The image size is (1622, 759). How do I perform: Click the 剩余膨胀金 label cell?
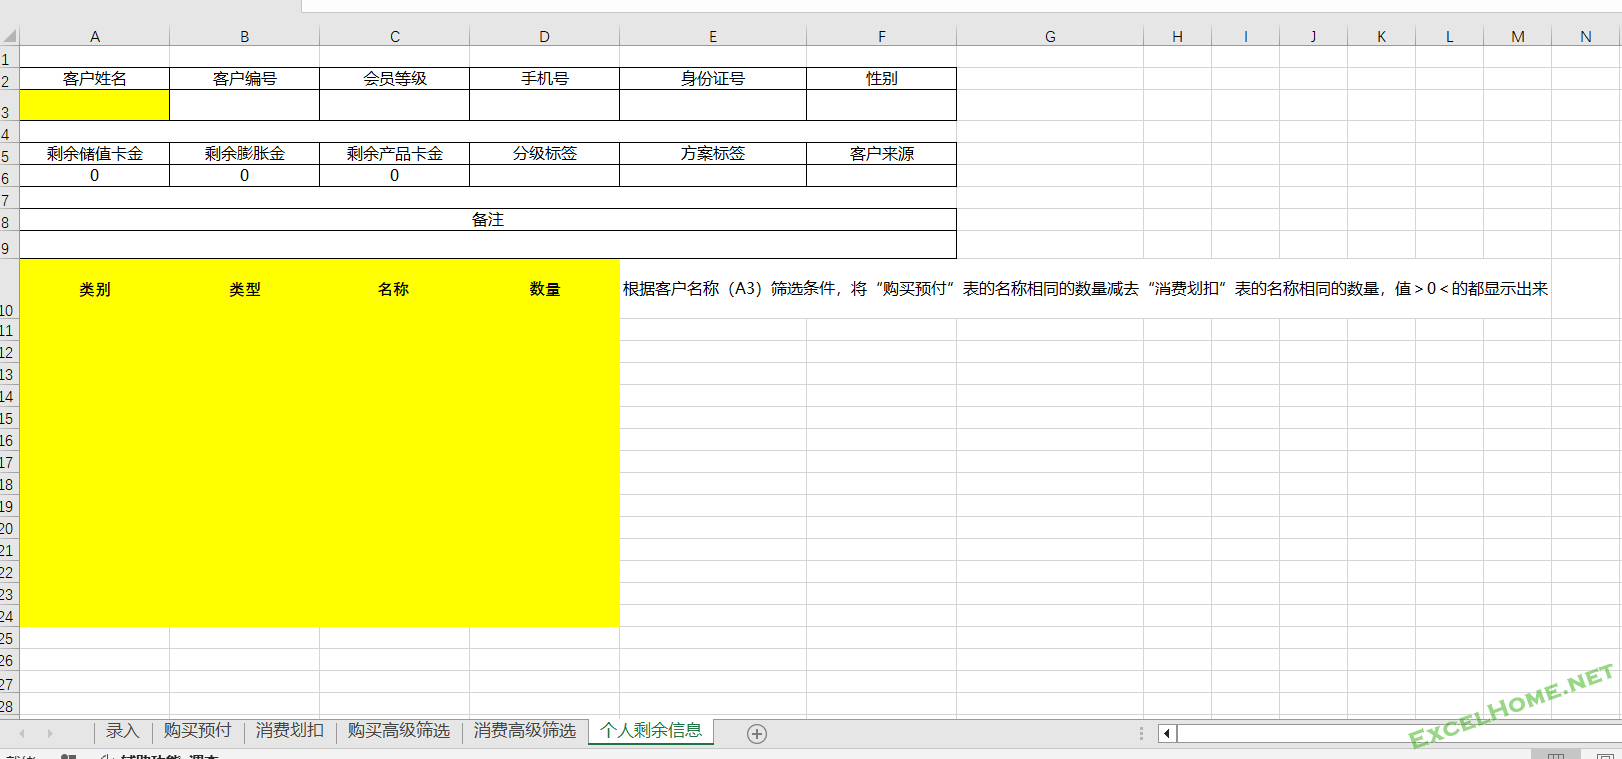245,154
